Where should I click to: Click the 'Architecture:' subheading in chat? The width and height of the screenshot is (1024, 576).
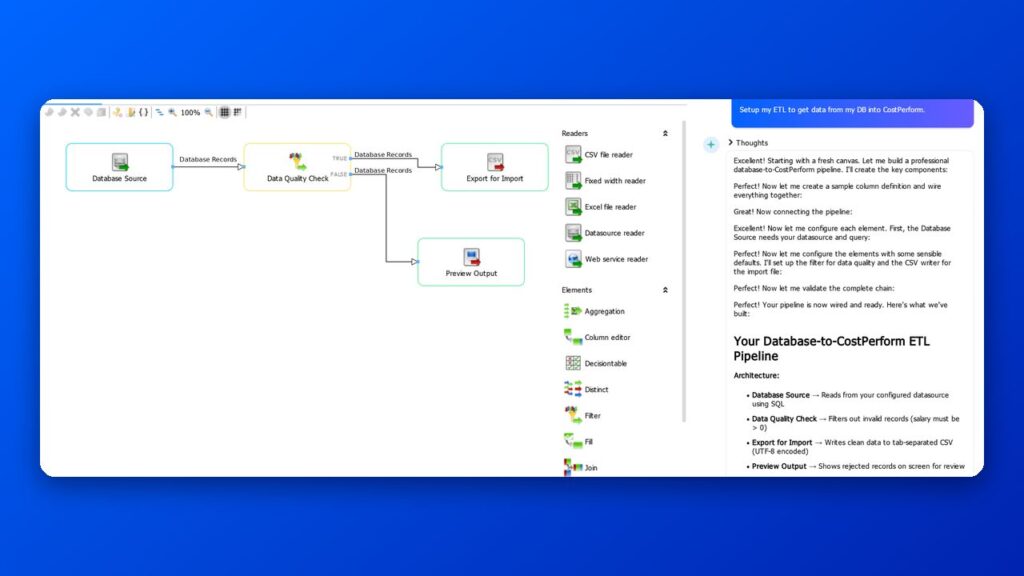coord(756,376)
